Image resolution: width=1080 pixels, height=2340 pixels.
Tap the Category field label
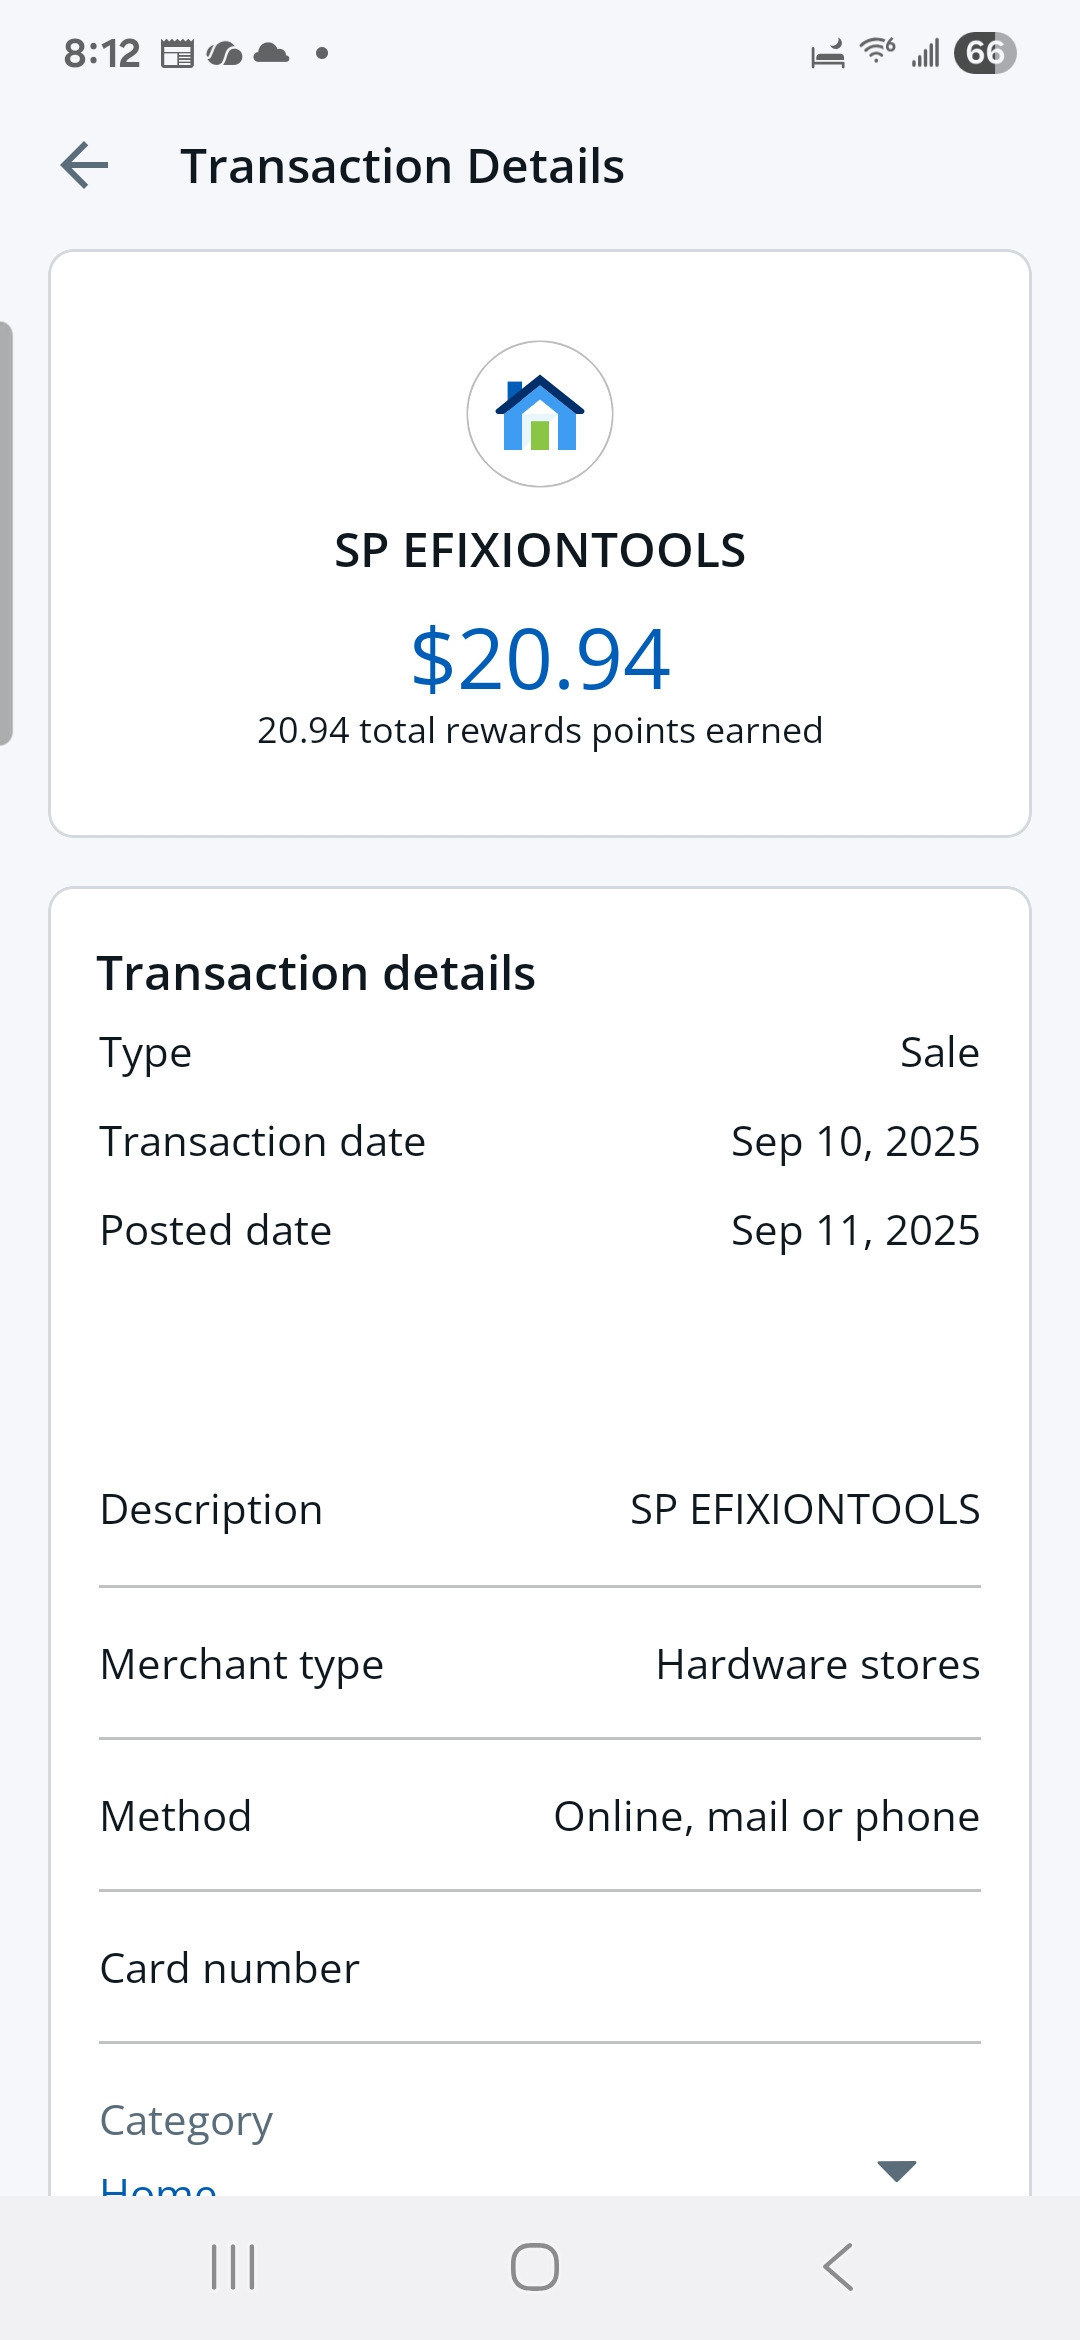(186, 2121)
